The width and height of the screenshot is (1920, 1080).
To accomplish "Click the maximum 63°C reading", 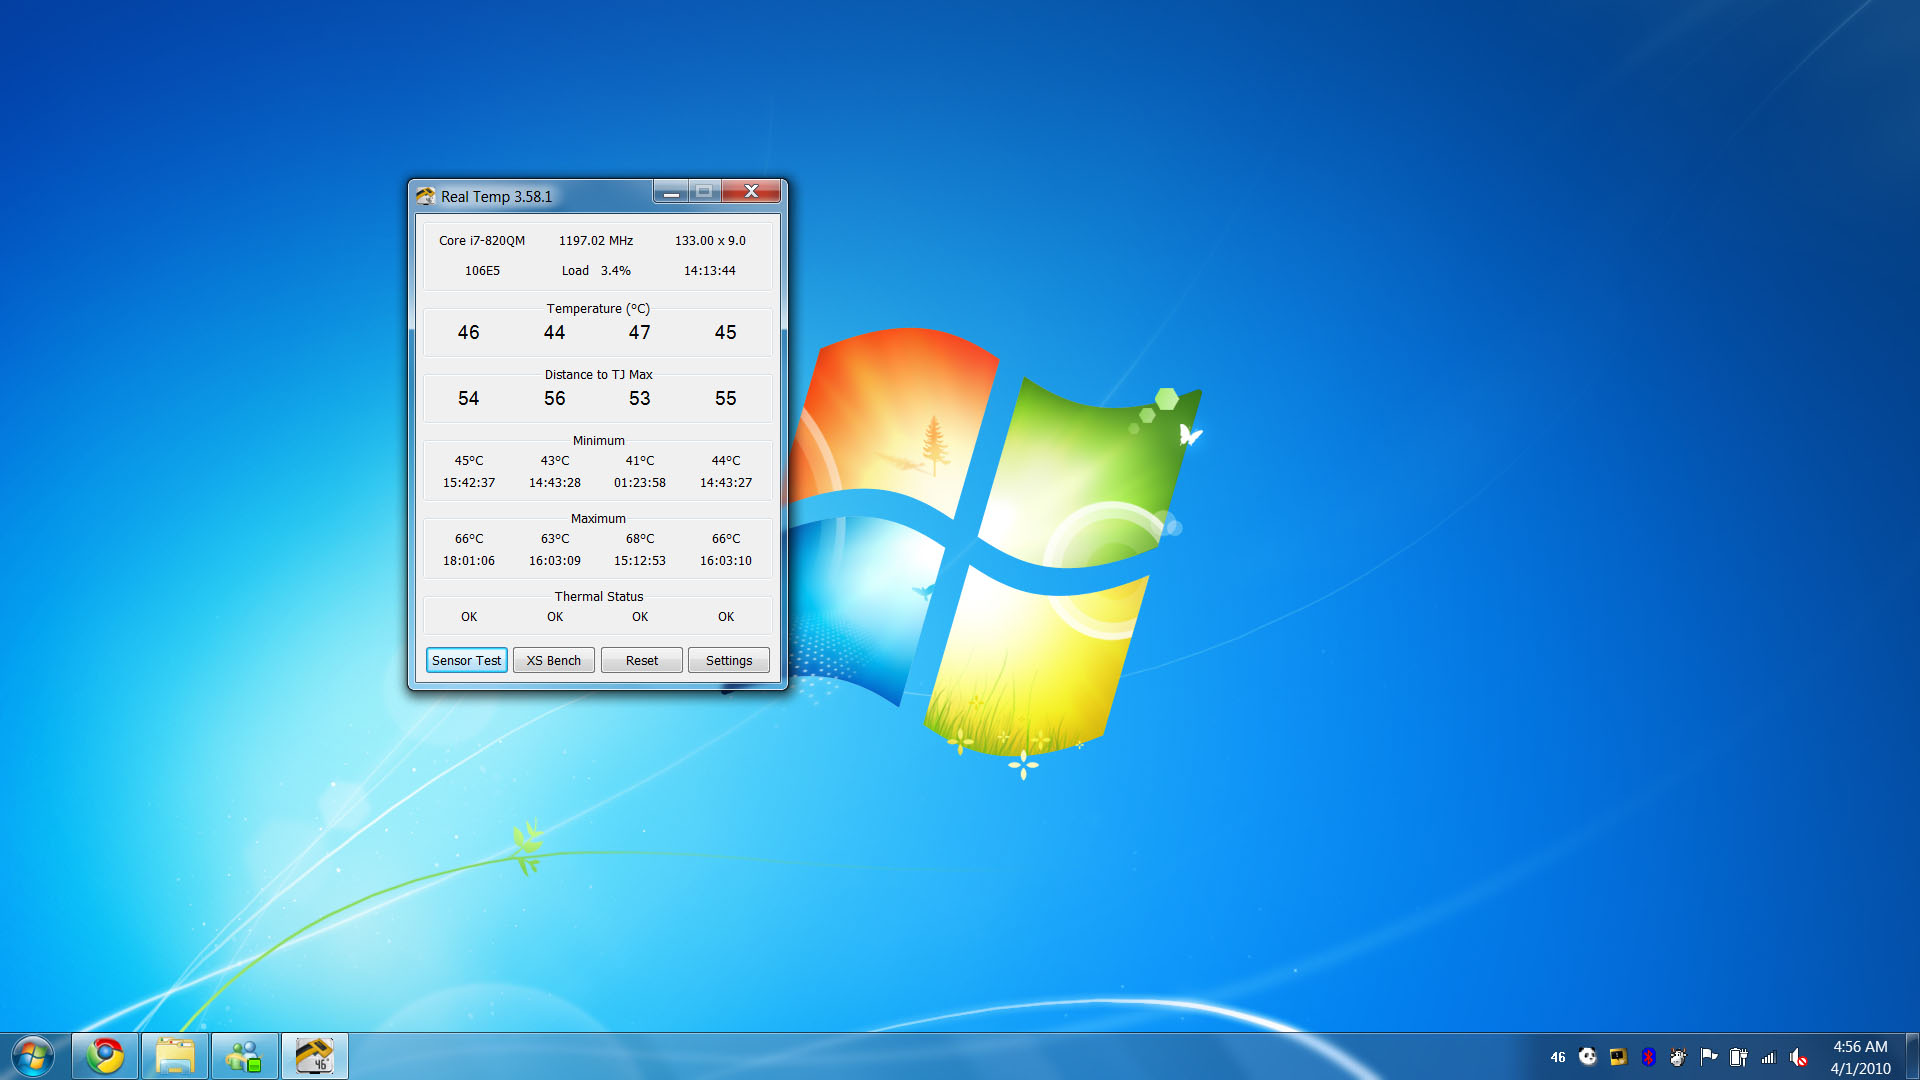I will click(x=555, y=539).
